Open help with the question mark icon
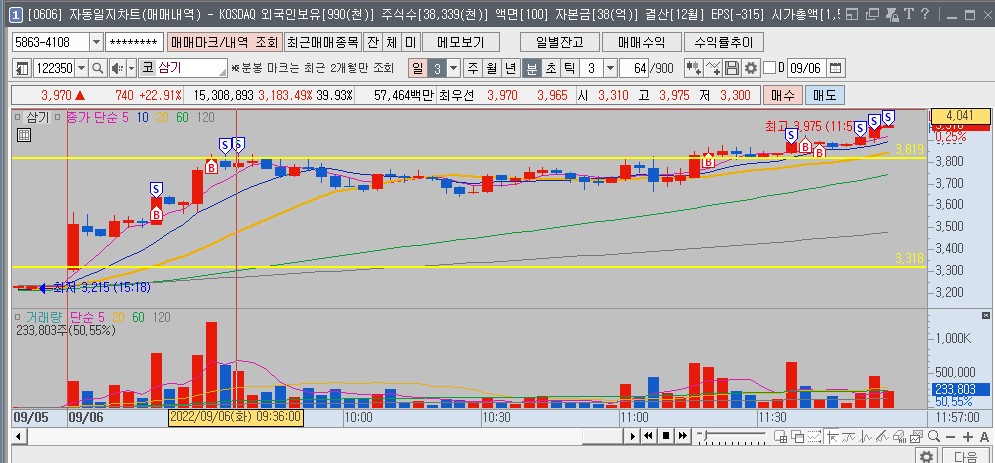This screenshot has height=463, width=995. tap(925, 14)
